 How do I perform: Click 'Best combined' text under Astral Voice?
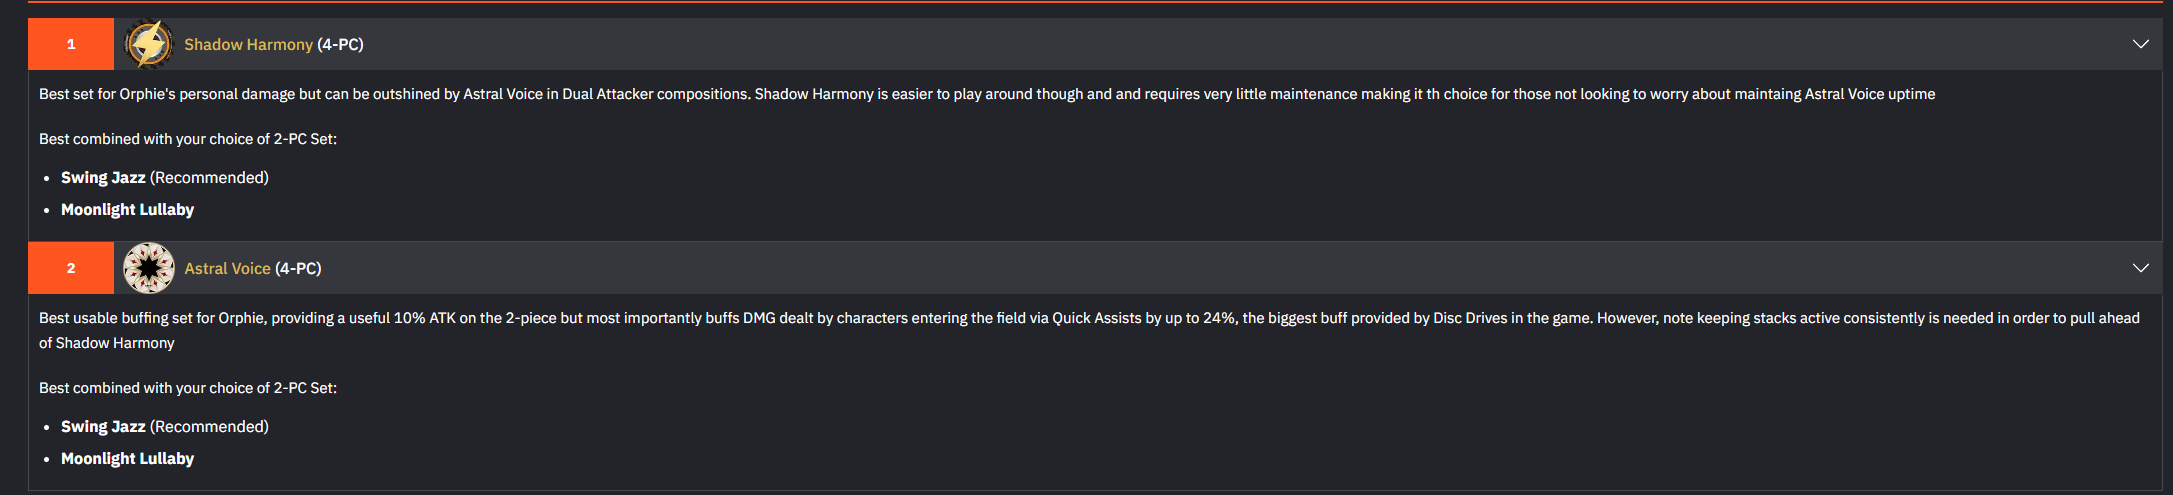(188, 388)
